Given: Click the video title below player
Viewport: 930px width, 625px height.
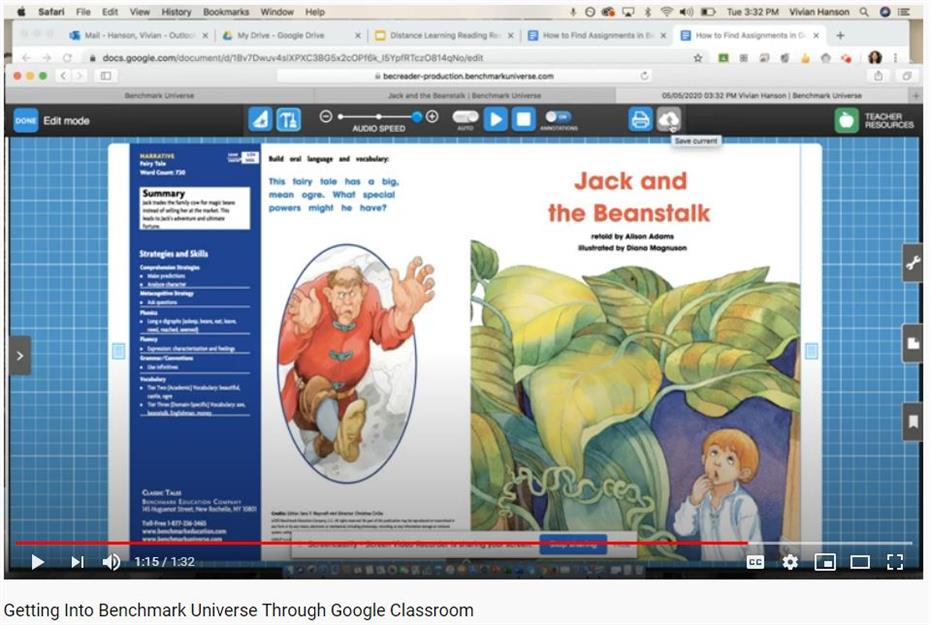Looking at the screenshot, I should tap(239, 610).
